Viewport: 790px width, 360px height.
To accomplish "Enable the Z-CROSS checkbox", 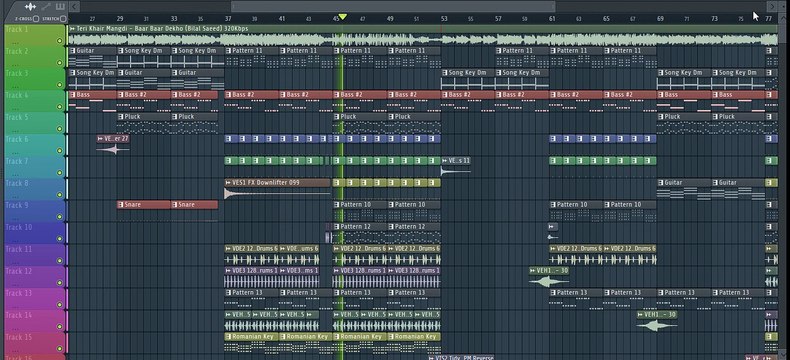I will (36, 19).
